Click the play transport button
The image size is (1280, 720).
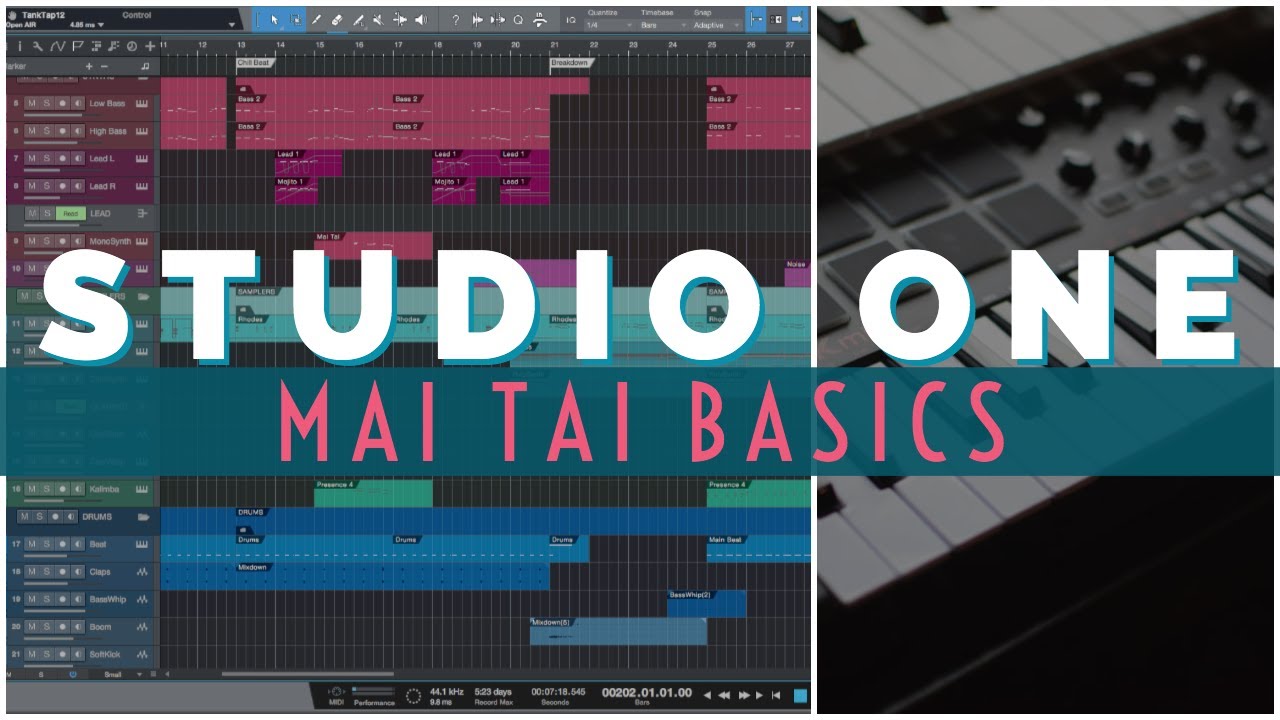tap(760, 695)
